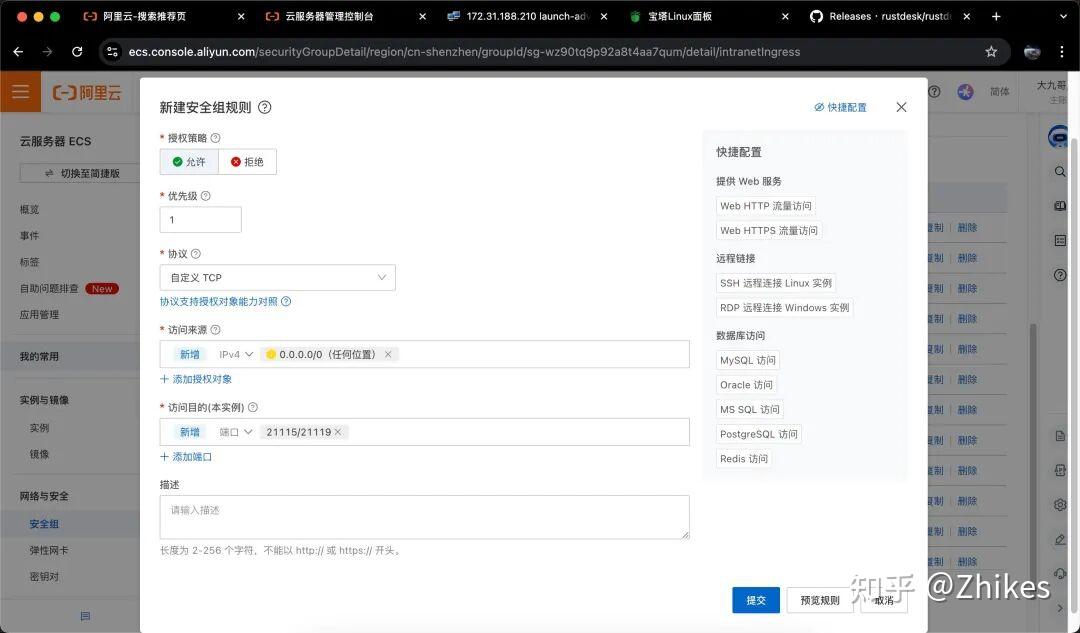Select the 允许 policy option
1080x633 pixels.
tap(189, 162)
